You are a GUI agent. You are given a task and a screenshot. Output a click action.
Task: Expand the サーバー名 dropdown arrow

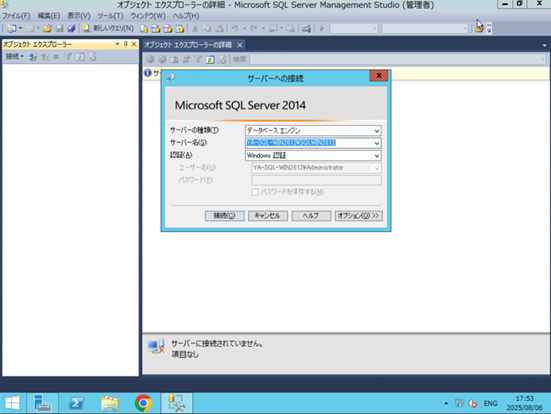(377, 143)
